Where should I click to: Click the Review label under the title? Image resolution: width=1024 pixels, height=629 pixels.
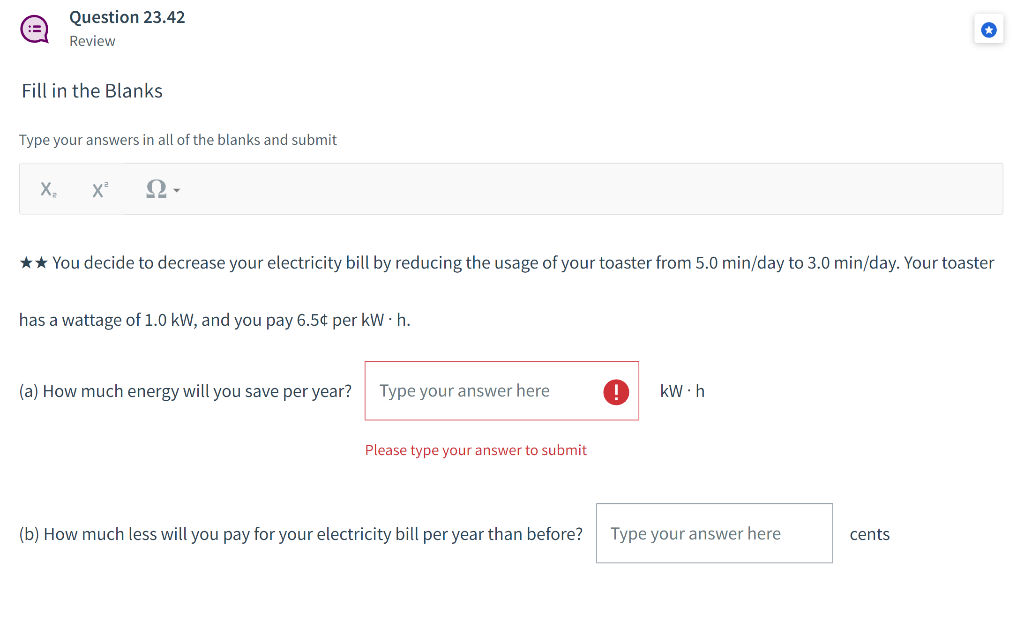(x=92, y=41)
